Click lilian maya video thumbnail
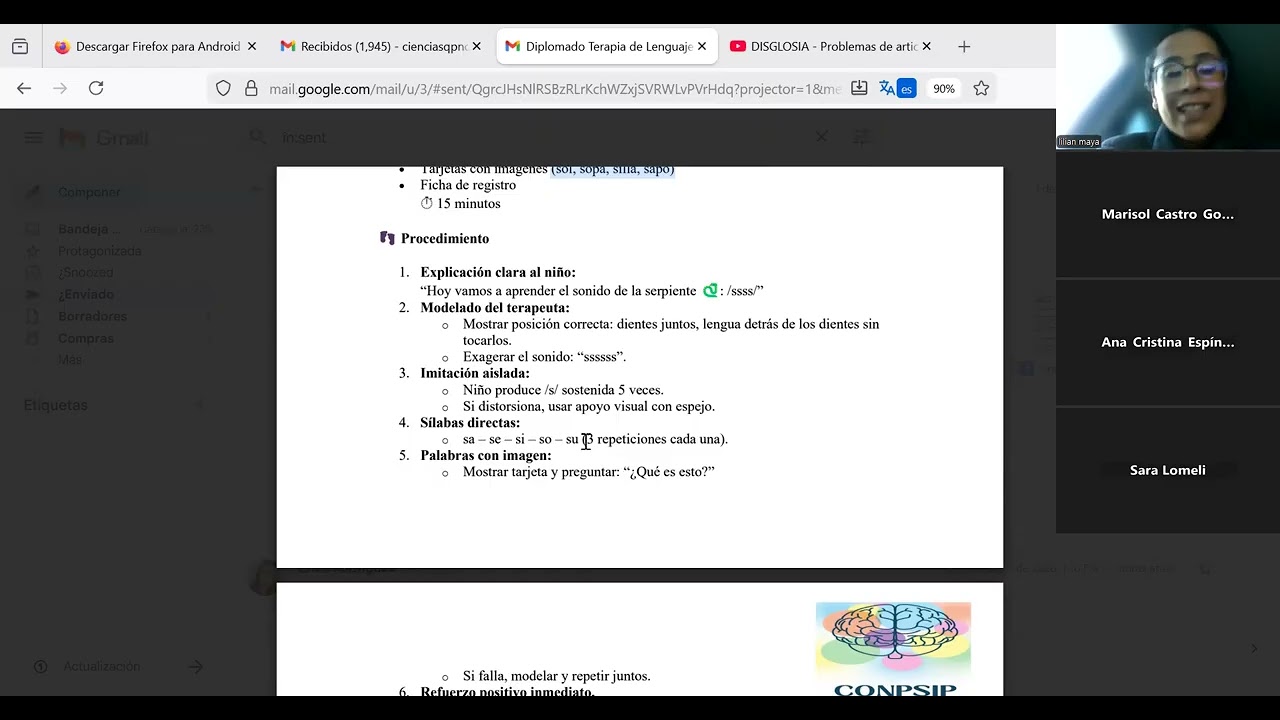The height and width of the screenshot is (720, 1280). click(1168, 87)
